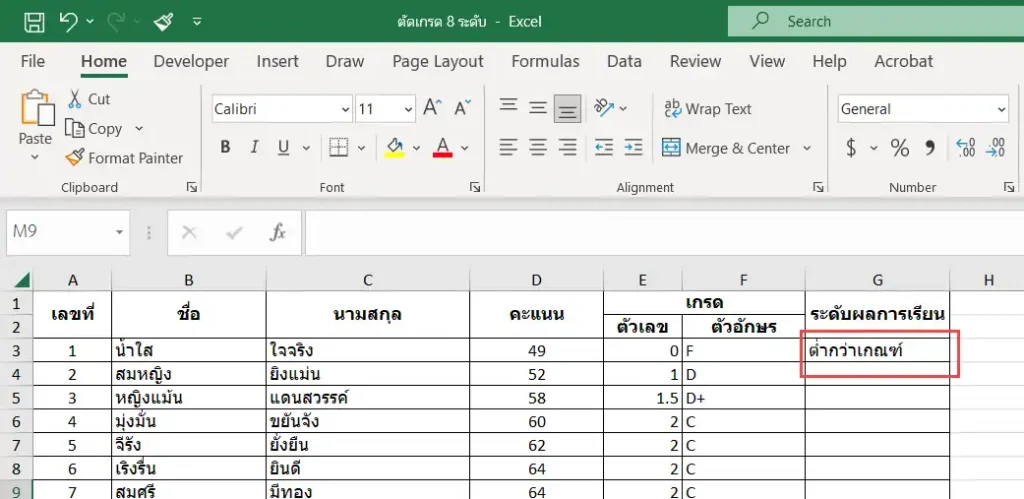Select the Format Painter tool
The height and width of the screenshot is (499, 1024).
[124, 158]
